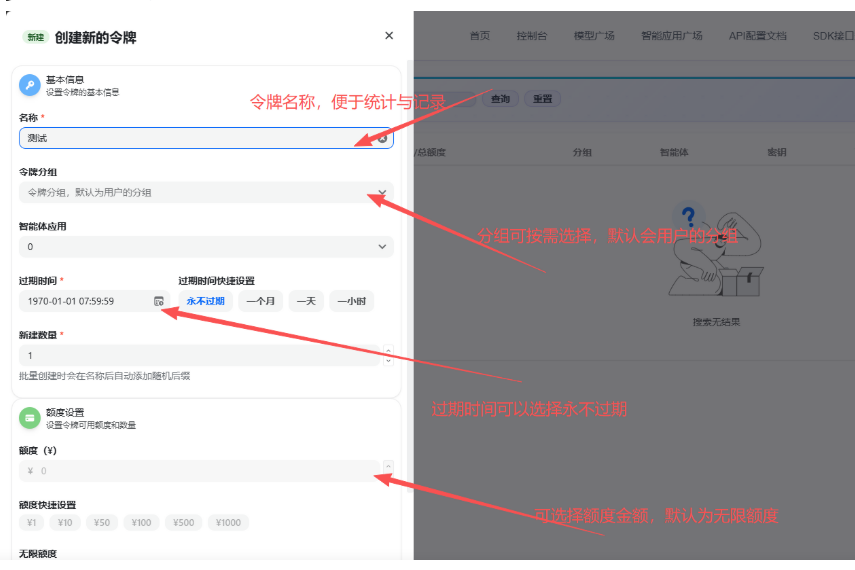The width and height of the screenshot is (855, 570).
Task: Choose the ¥1 quick quota chip
Action: click(32, 523)
